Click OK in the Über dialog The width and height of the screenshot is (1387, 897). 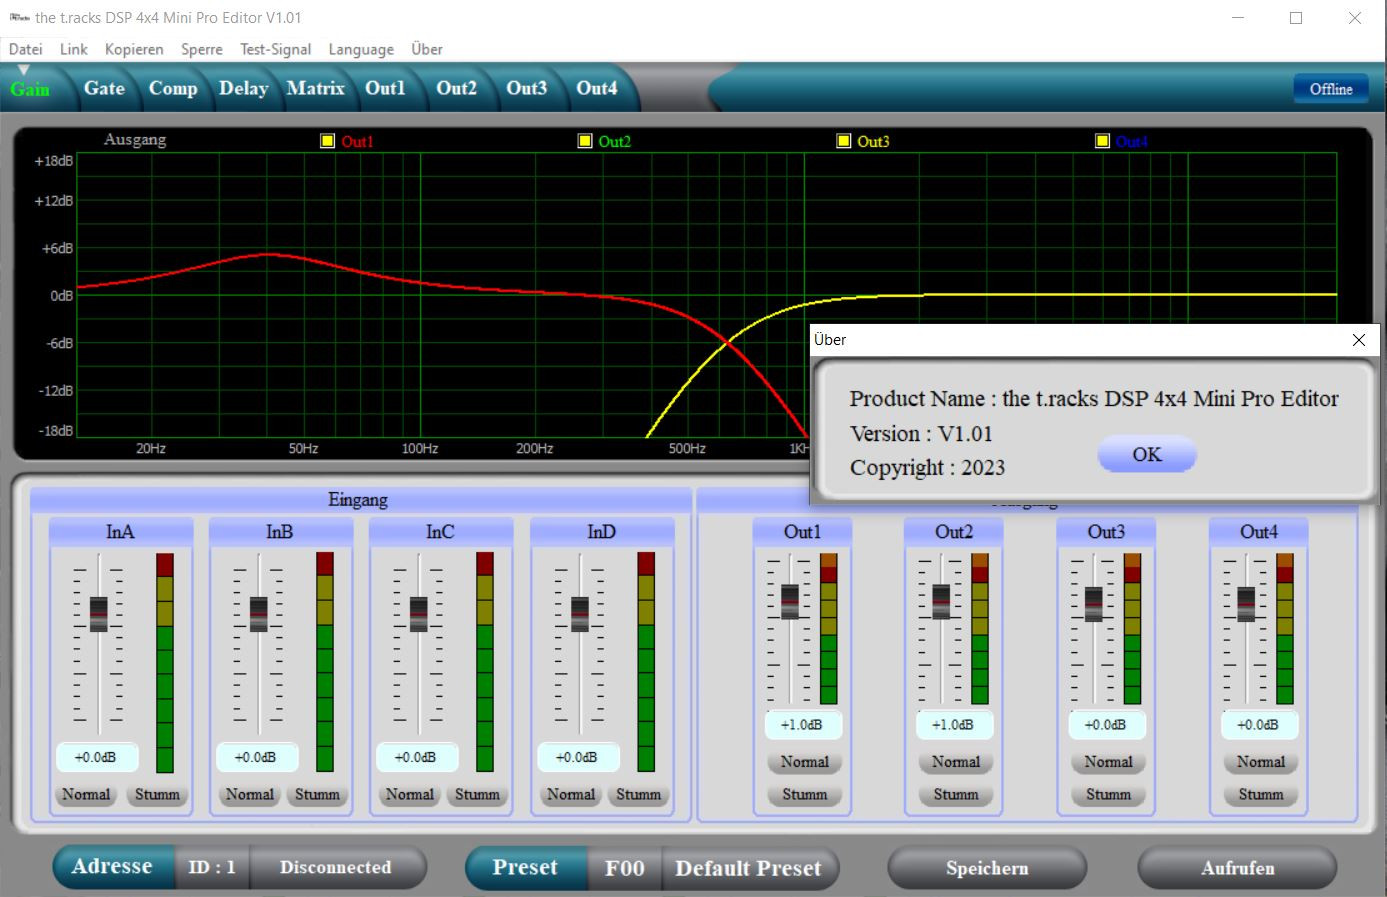click(1146, 455)
